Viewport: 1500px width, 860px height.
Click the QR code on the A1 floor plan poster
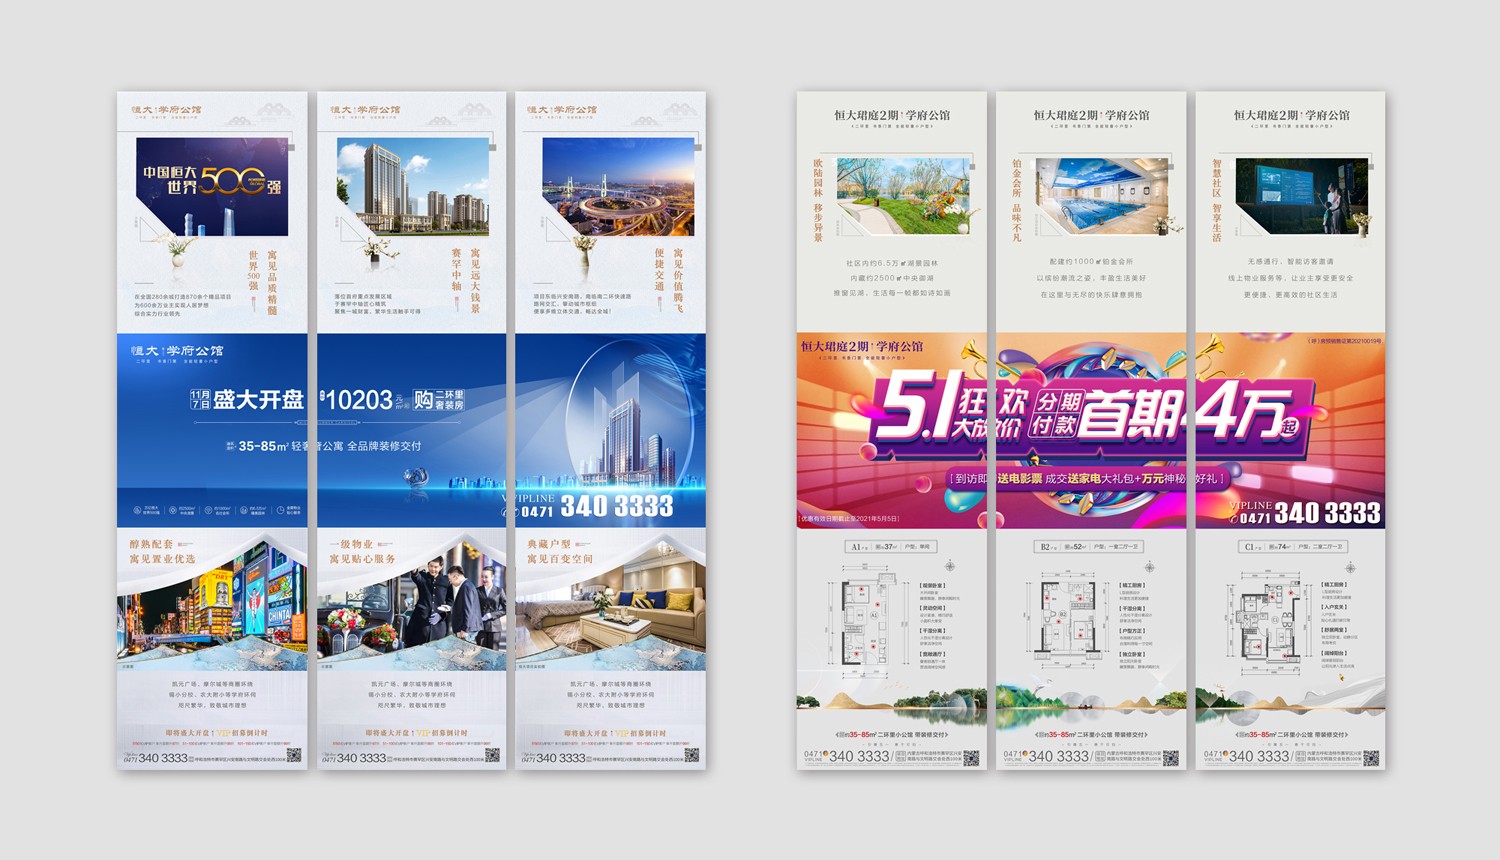click(971, 757)
